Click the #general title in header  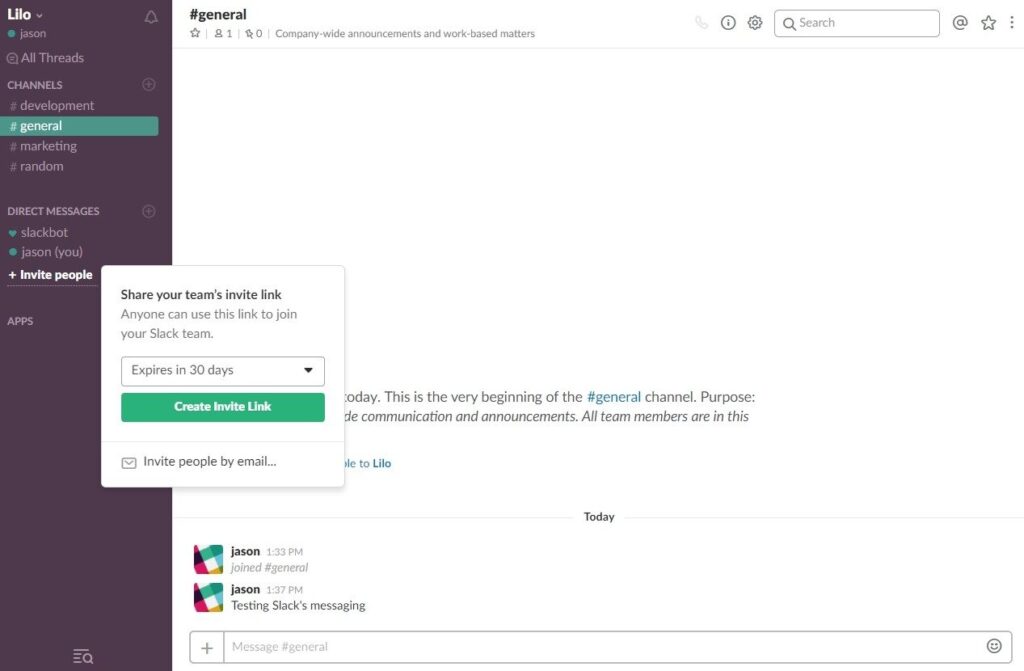218,14
